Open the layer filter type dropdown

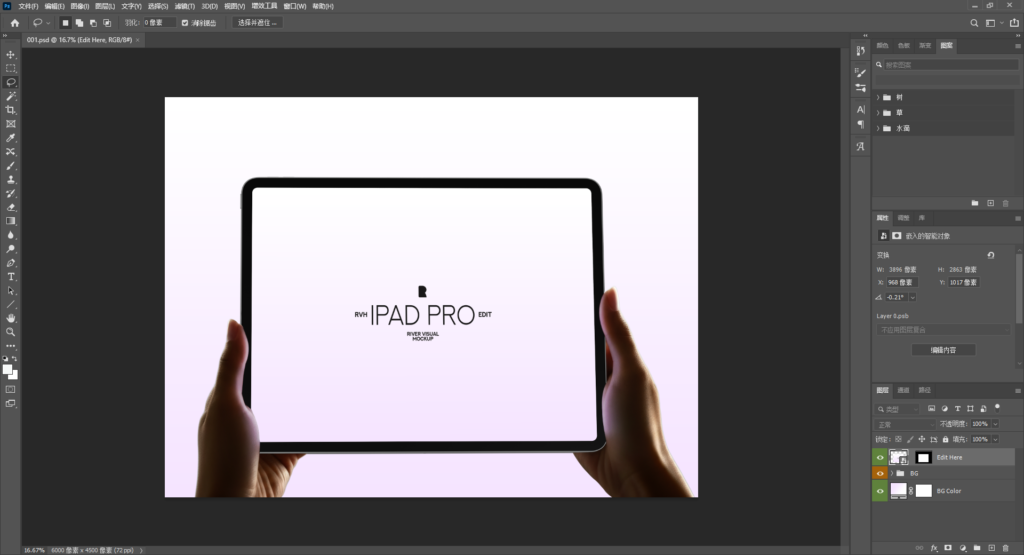click(897, 409)
